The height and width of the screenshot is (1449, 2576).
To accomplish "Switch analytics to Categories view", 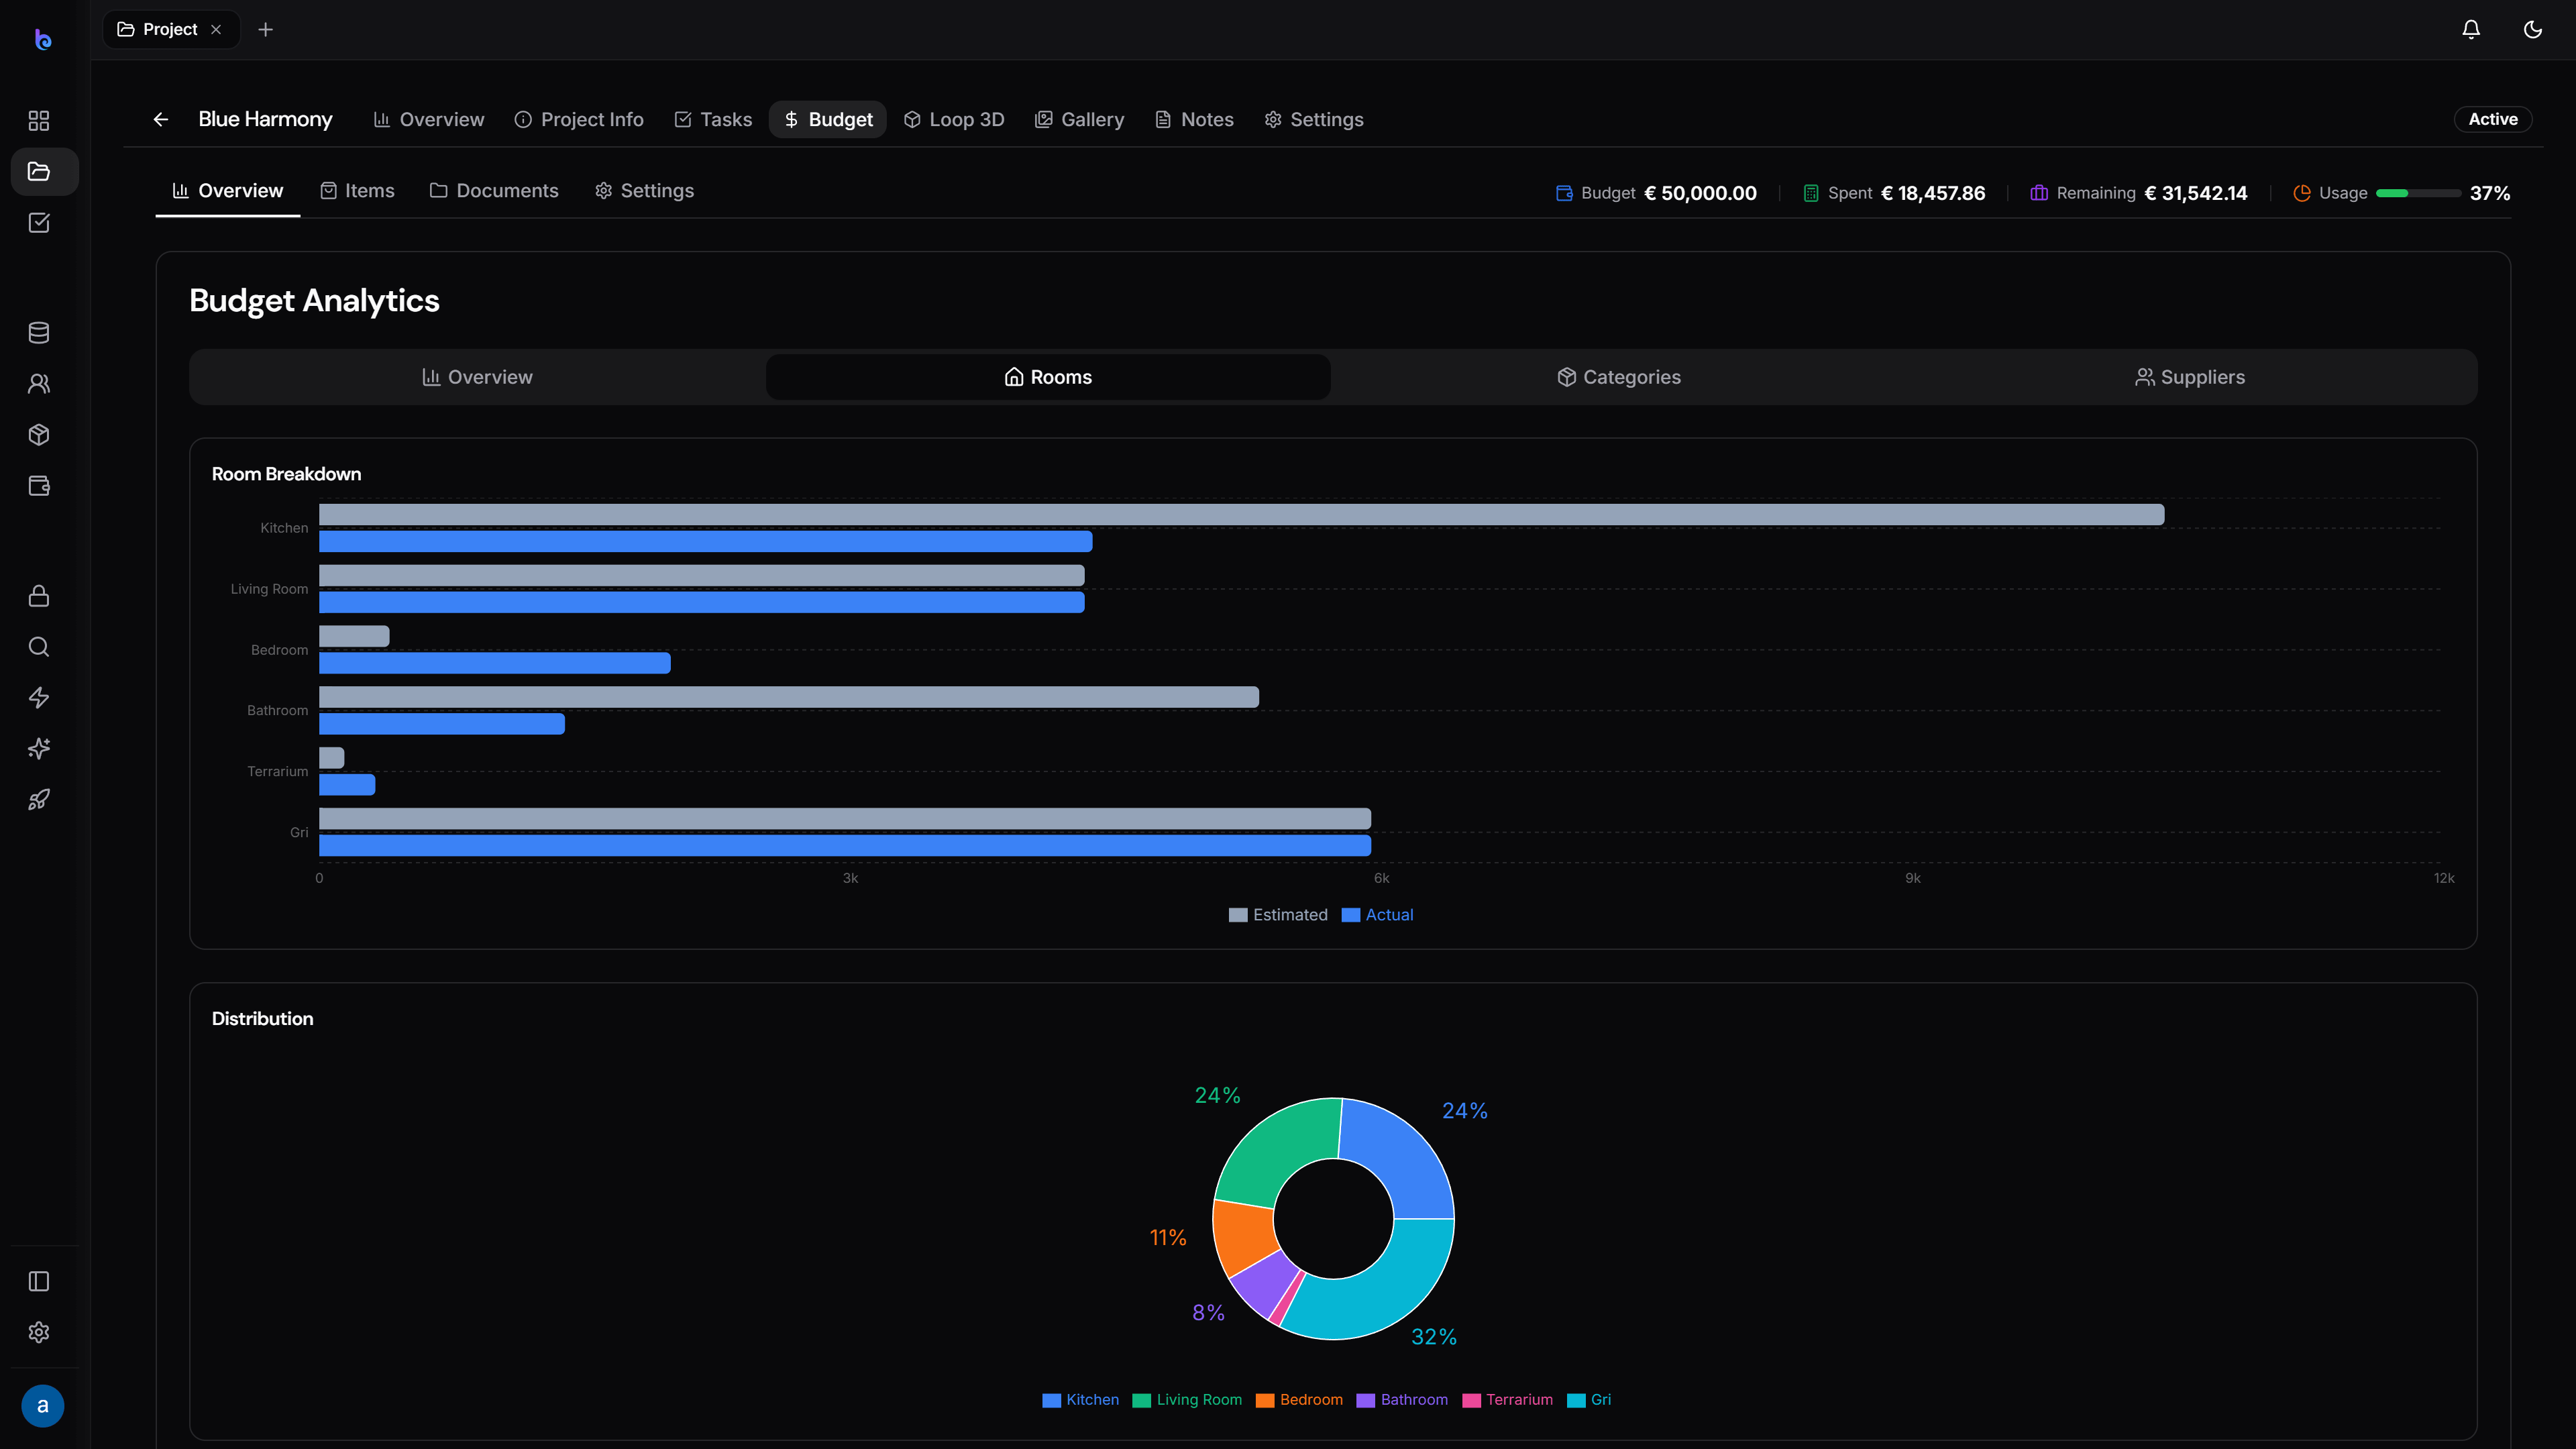I will (x=1619, y=377).
